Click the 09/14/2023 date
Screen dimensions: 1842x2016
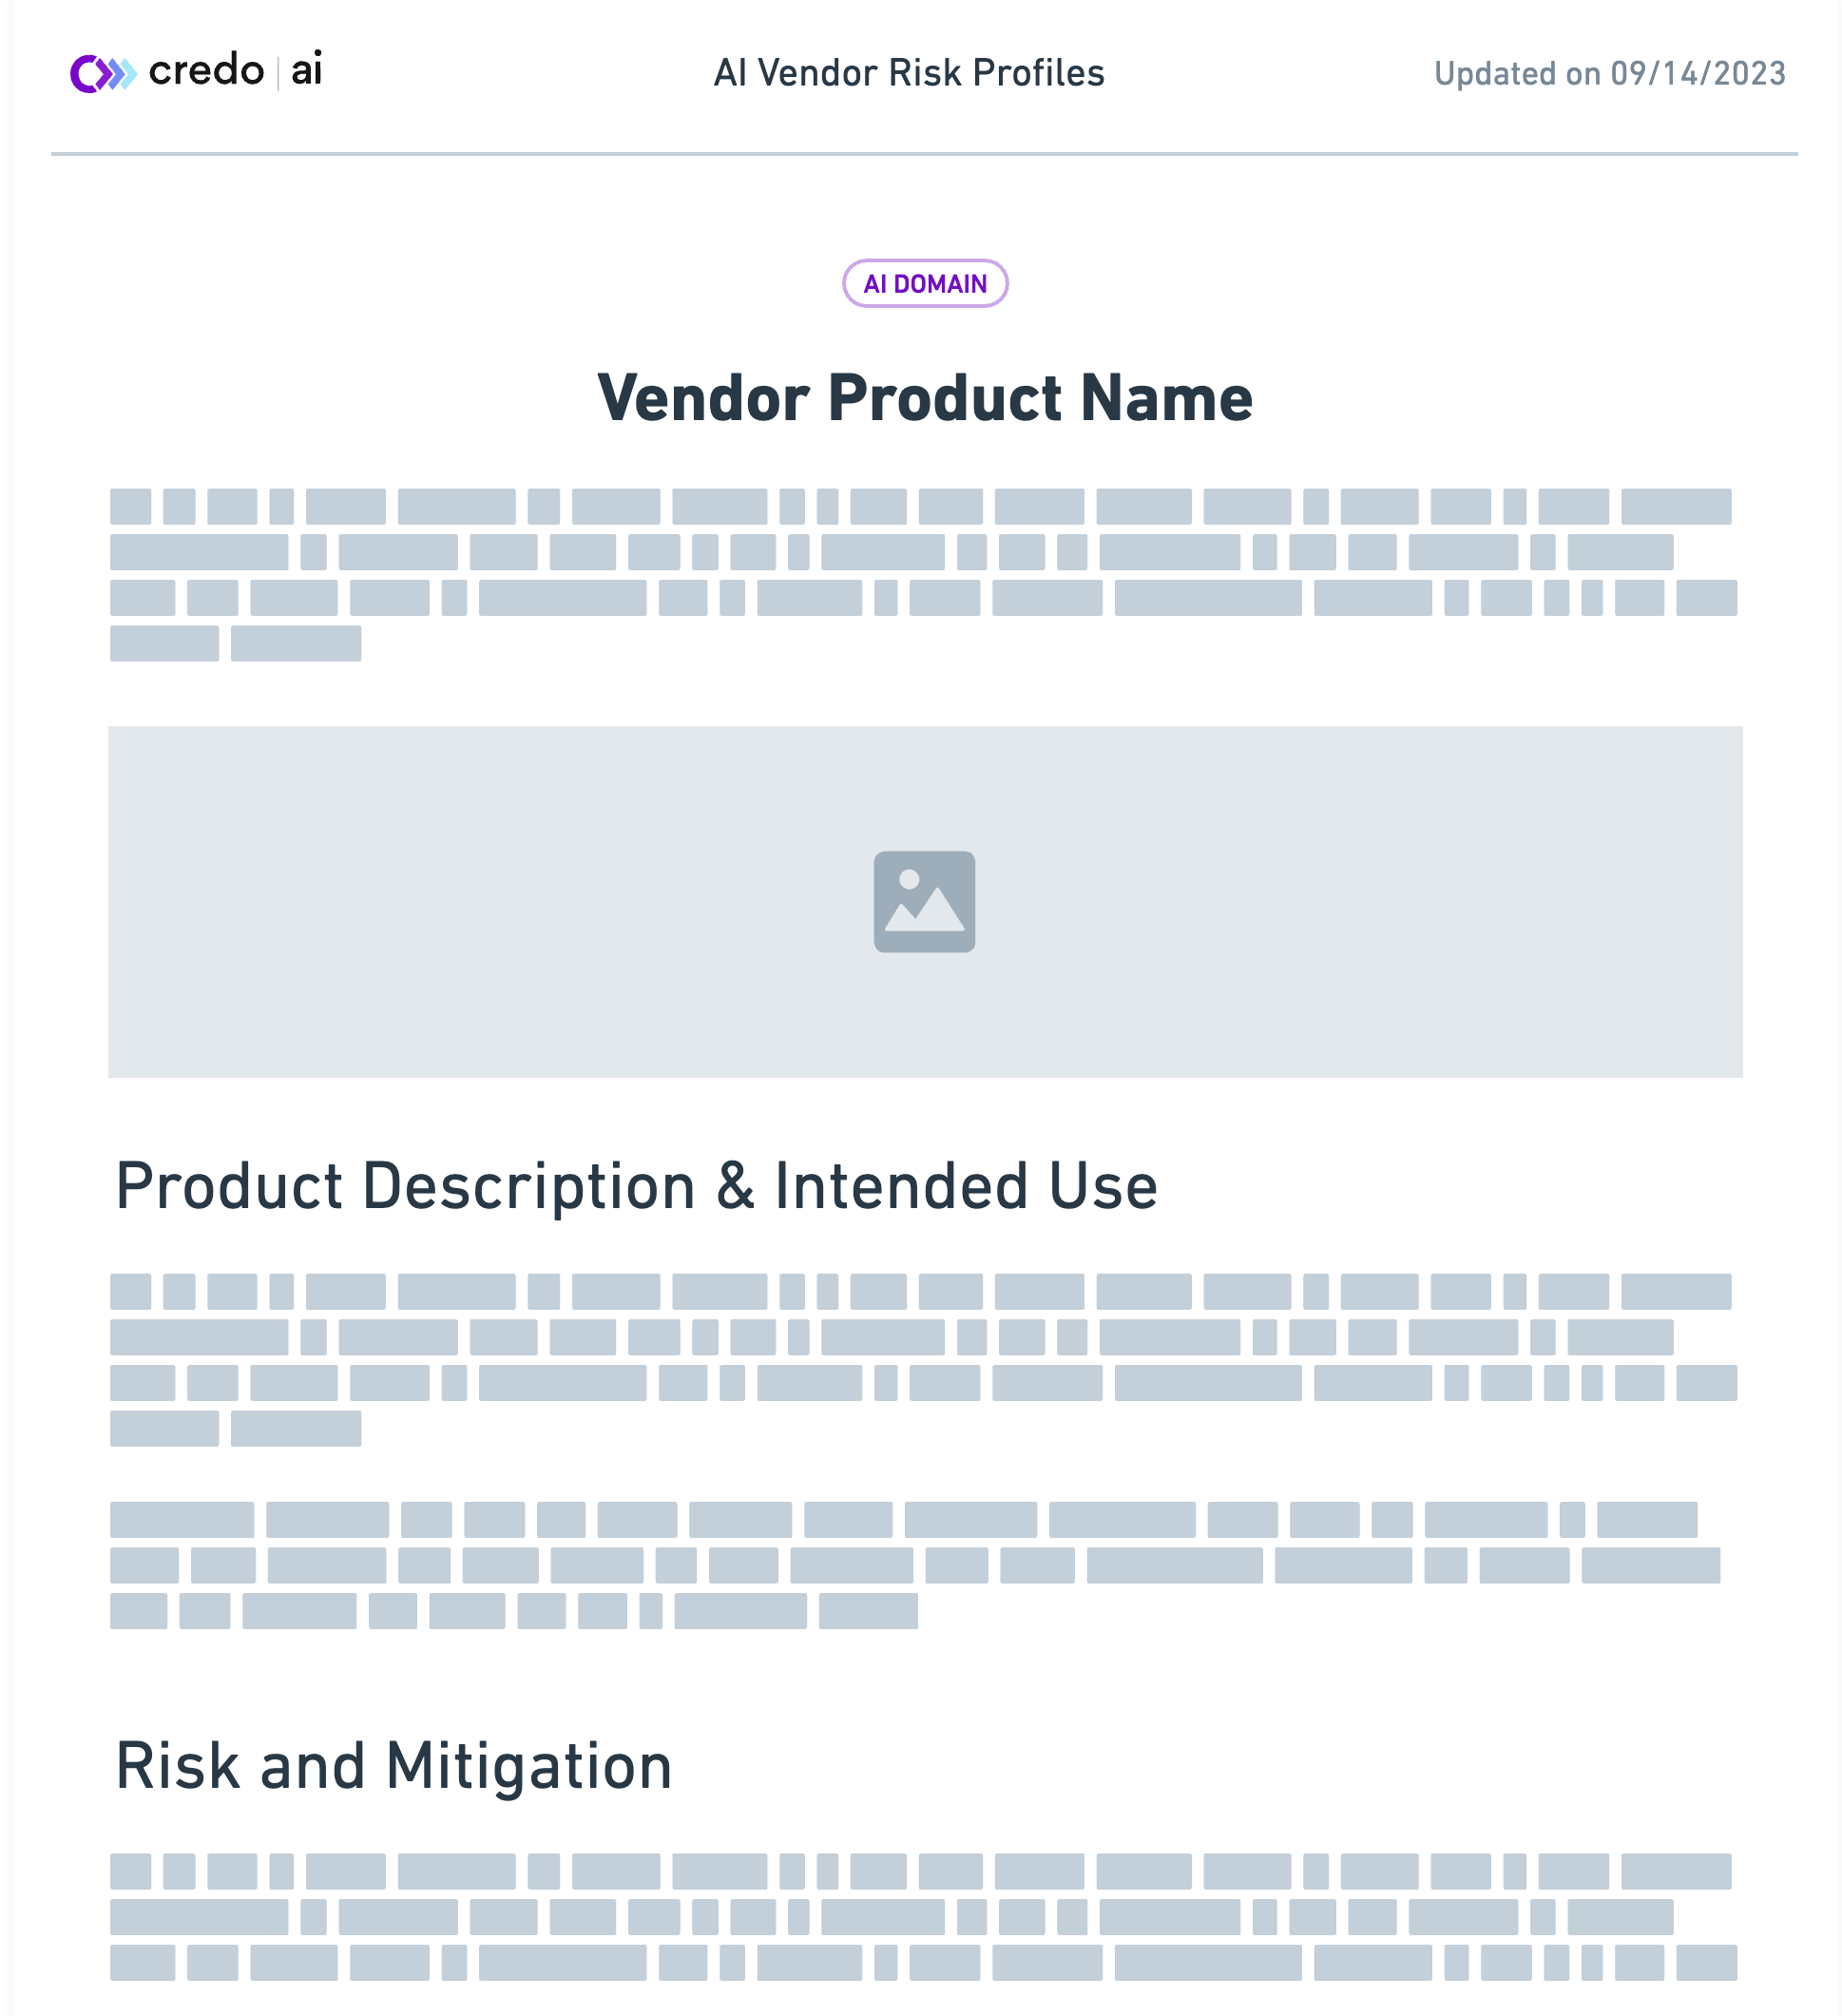click(x=1698, y=74)
